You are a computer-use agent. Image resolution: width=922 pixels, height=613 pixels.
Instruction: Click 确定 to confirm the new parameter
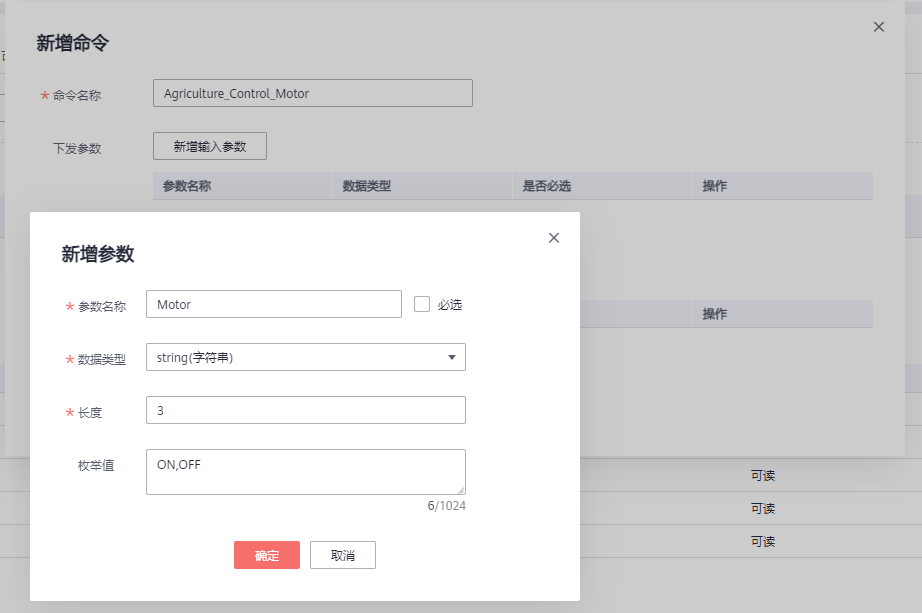[267, 556]
